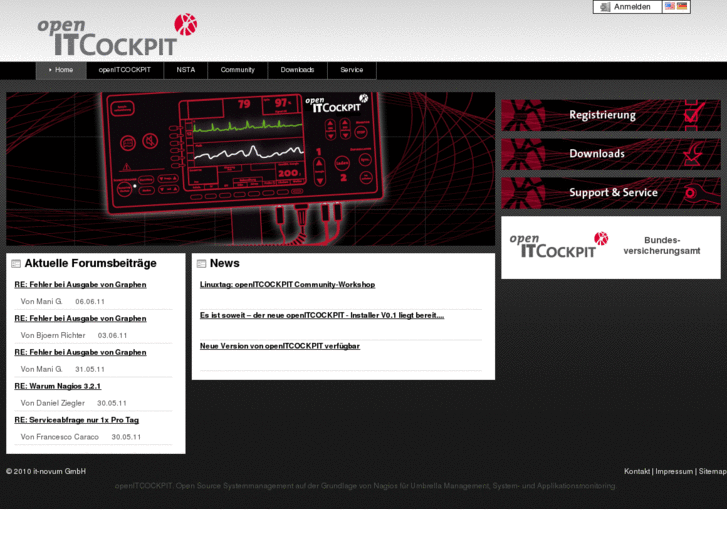Open forum post by Bjoern Richter
Viewport: 727px width, 545px height.
[80, 319]
